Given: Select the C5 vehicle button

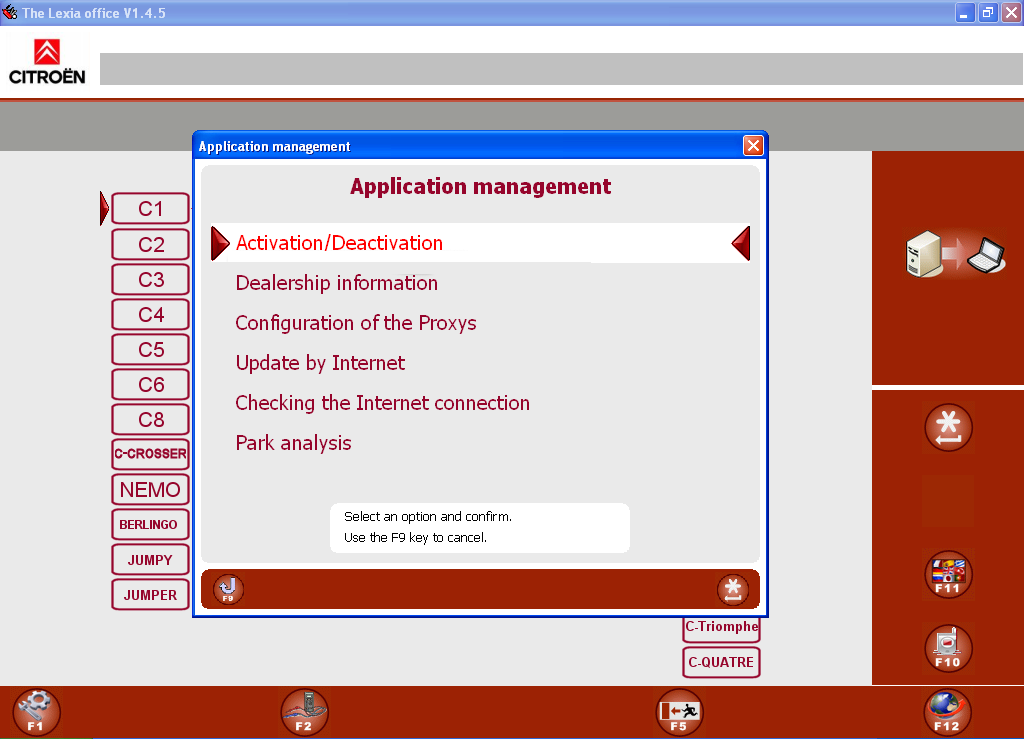Looking at the screenshot, I should [151, 349].
